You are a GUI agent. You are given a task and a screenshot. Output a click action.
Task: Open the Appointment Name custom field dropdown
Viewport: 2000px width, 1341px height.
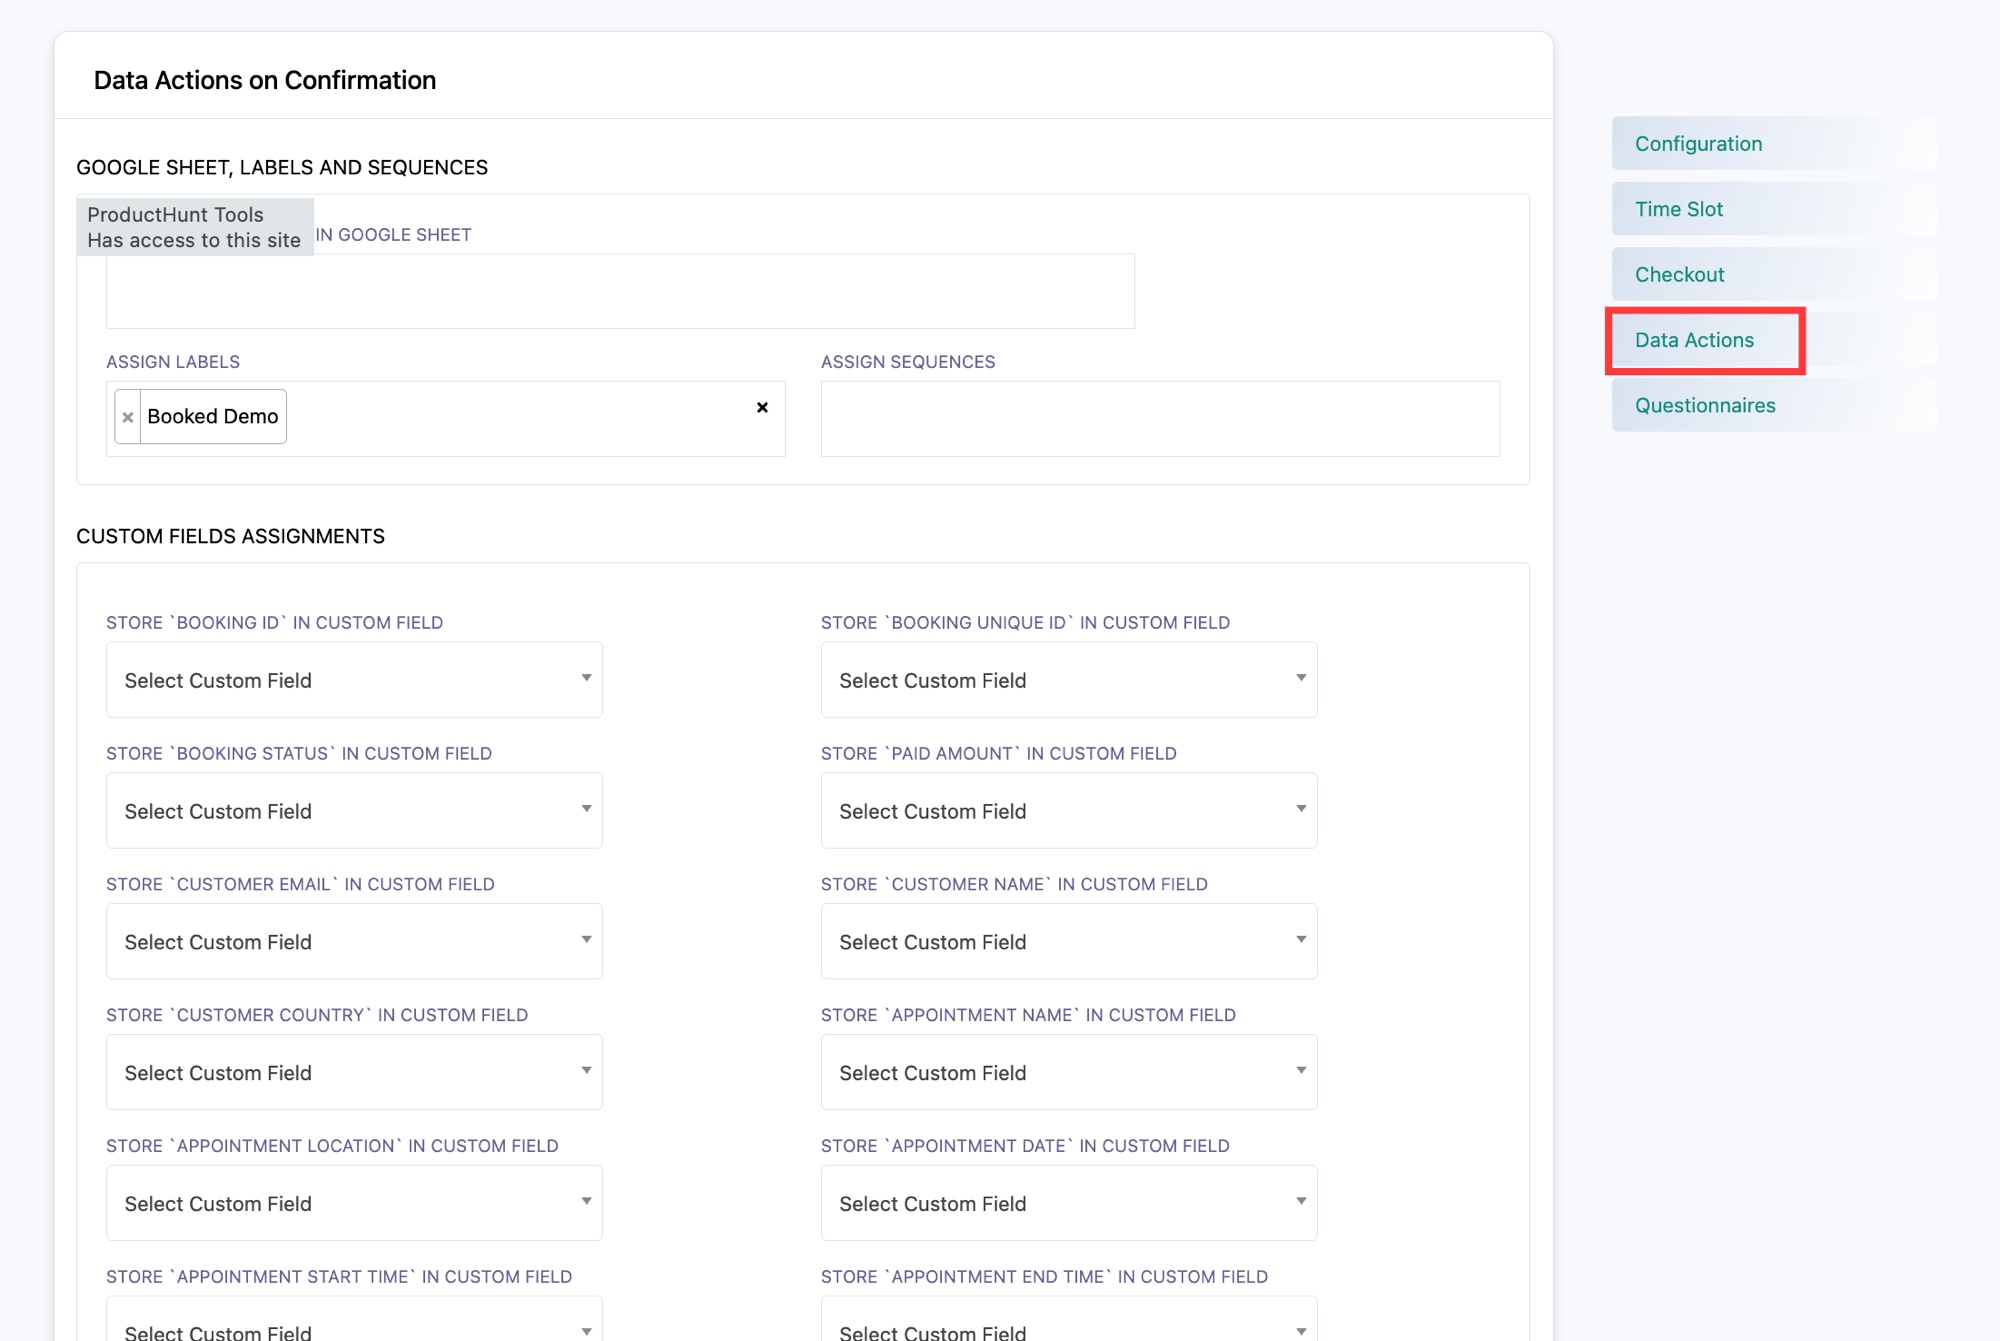[1069, 1073]
